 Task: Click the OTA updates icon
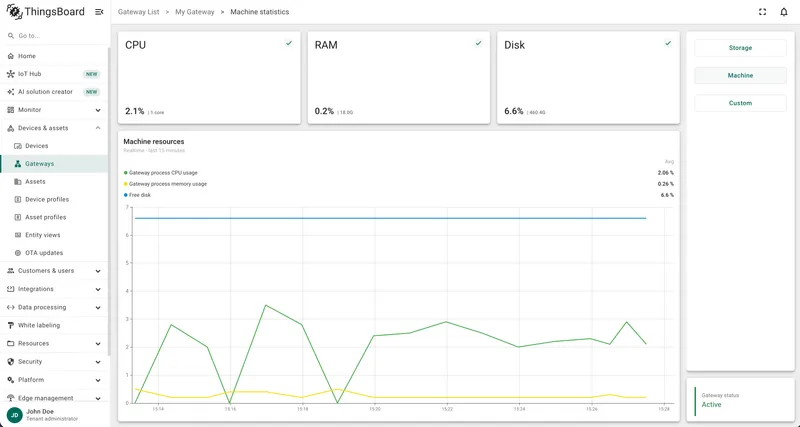[x=18, y=253]
